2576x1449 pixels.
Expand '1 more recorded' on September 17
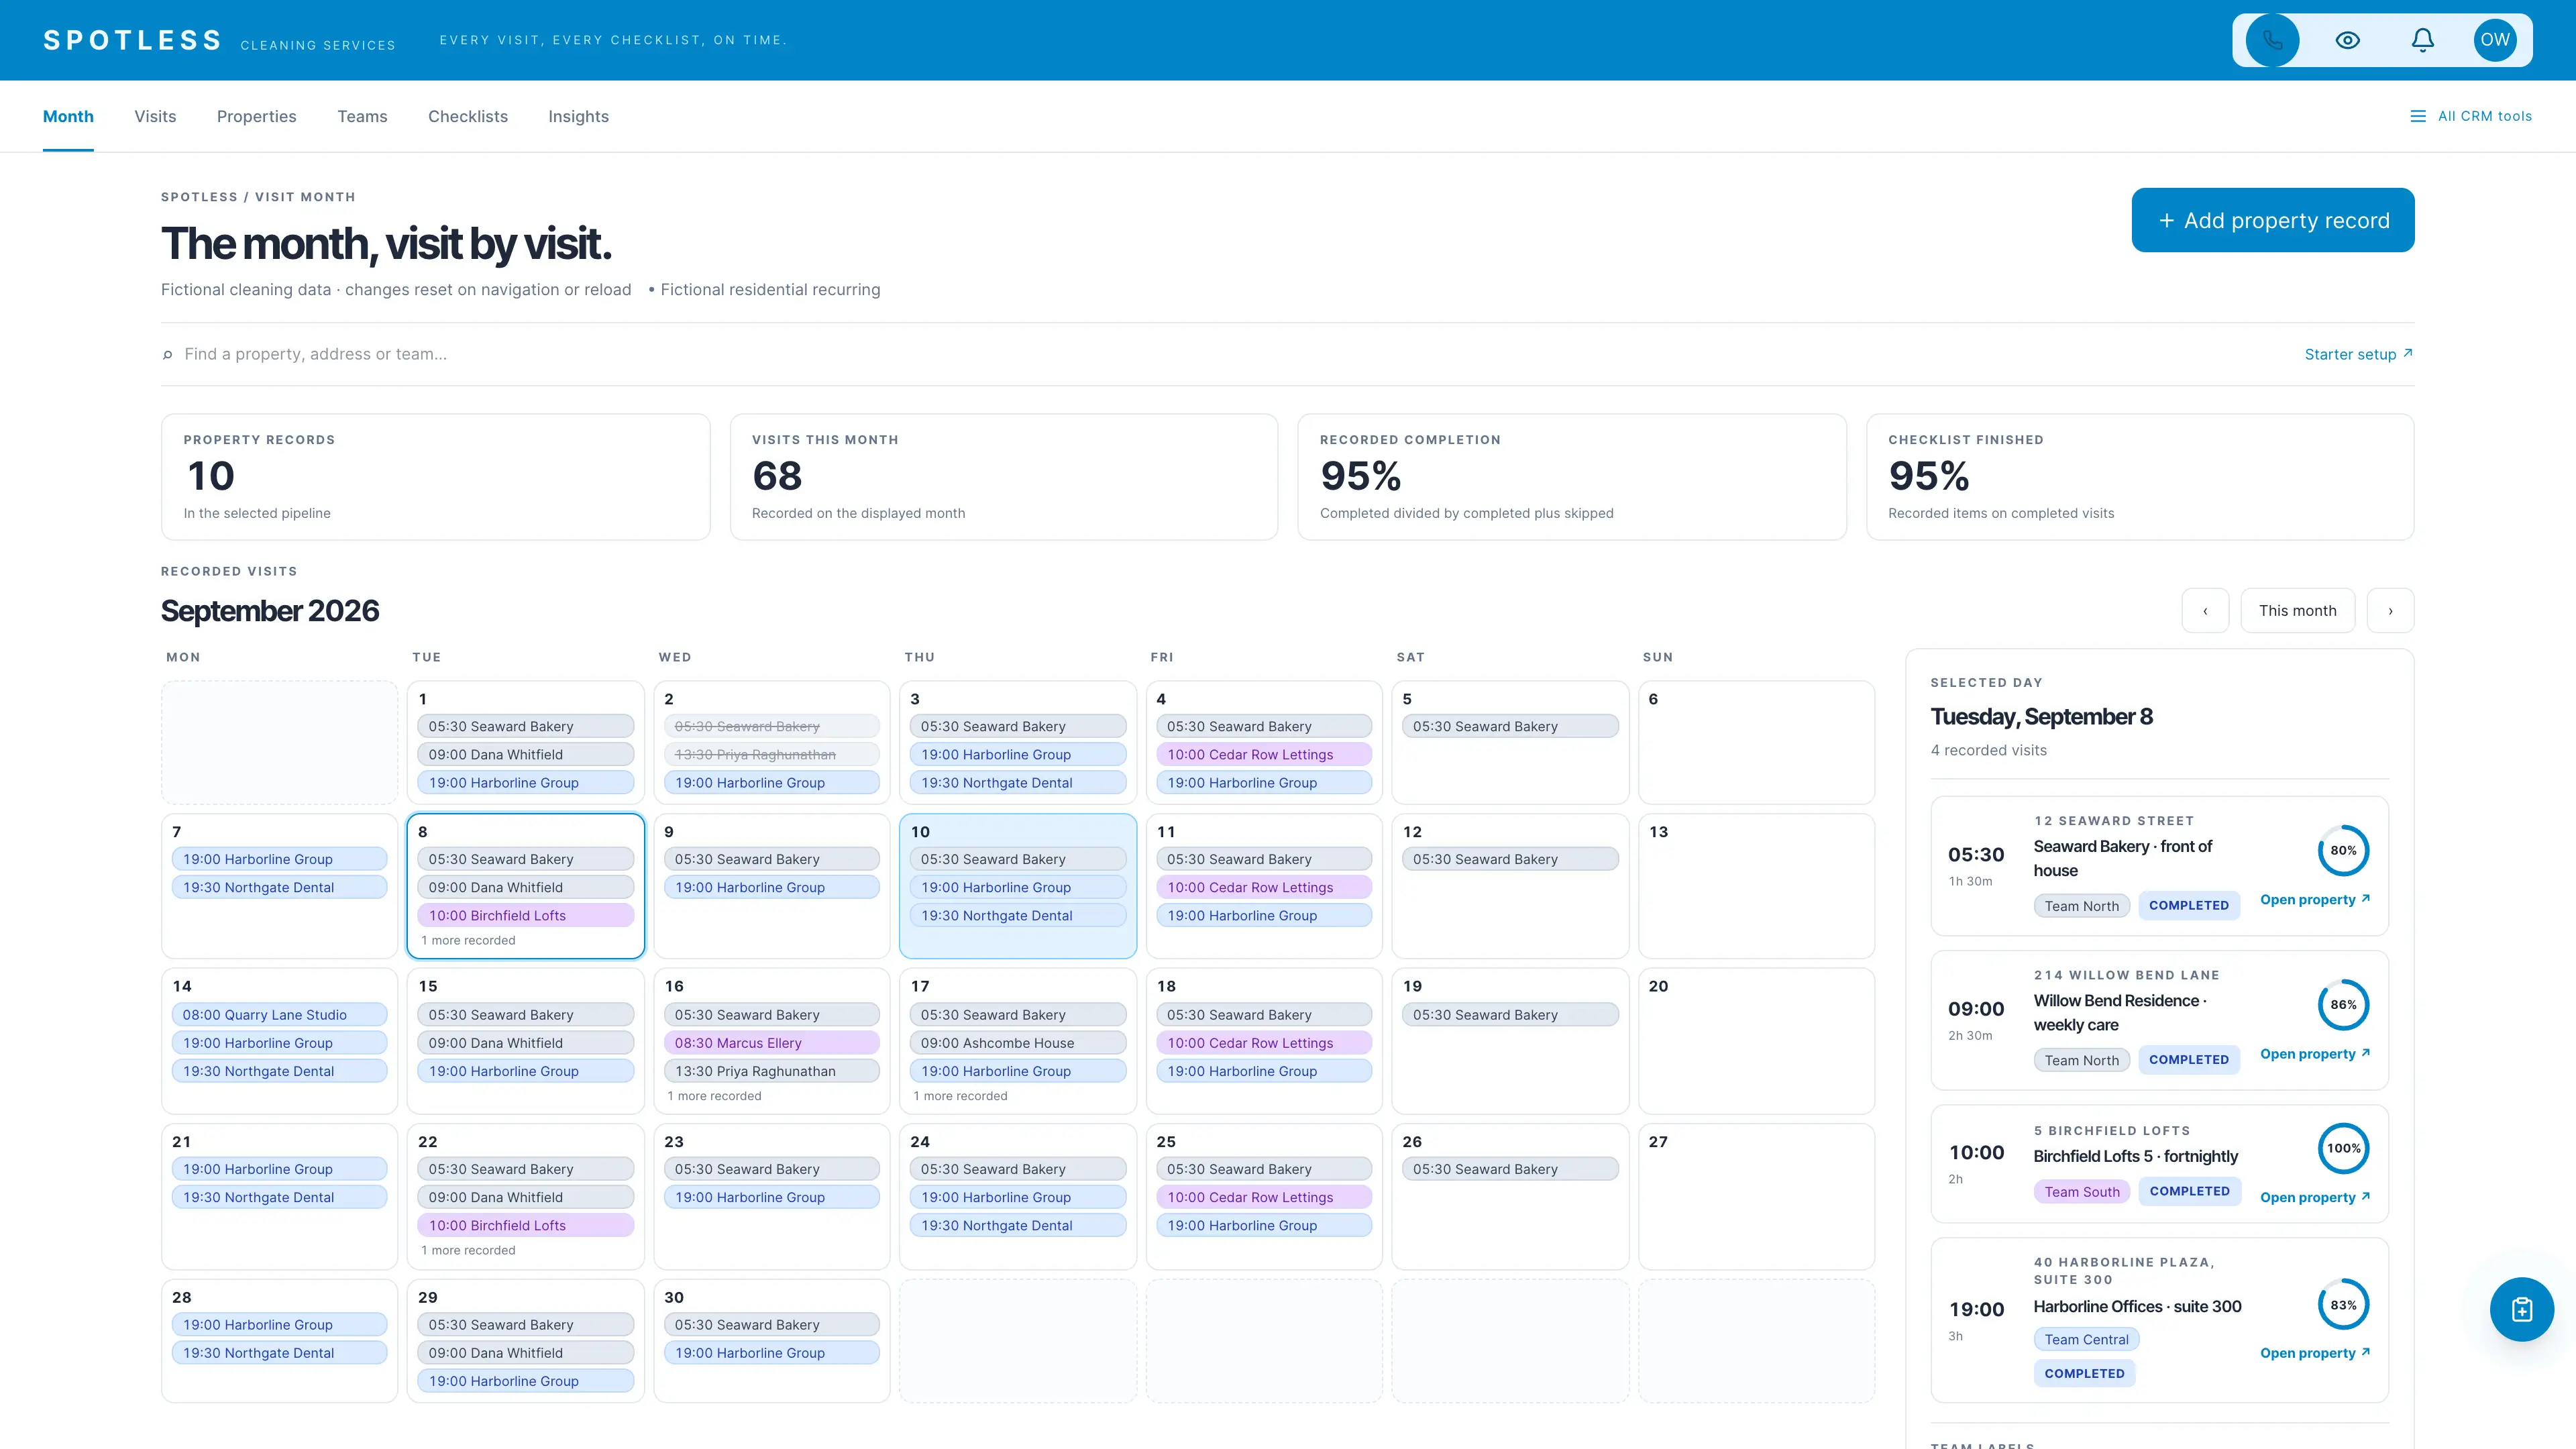pos(960,1096)
